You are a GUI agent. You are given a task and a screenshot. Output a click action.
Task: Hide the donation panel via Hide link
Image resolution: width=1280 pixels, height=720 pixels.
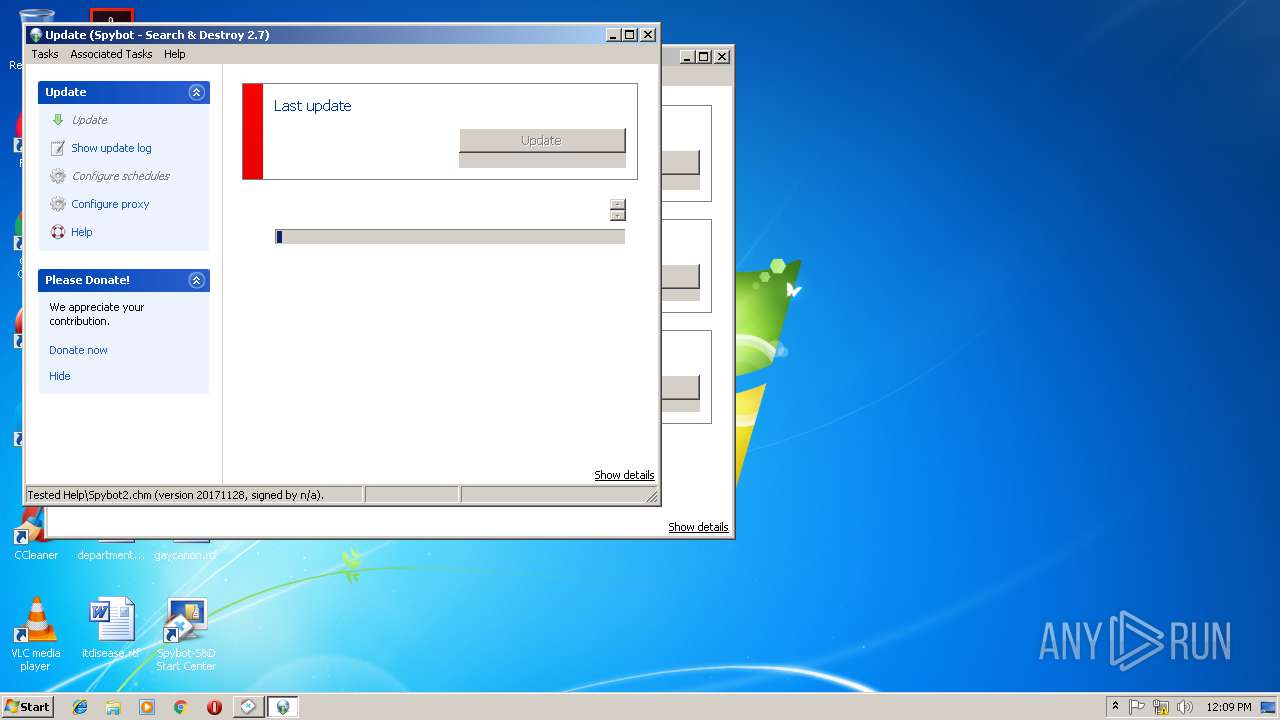(60, 376)
